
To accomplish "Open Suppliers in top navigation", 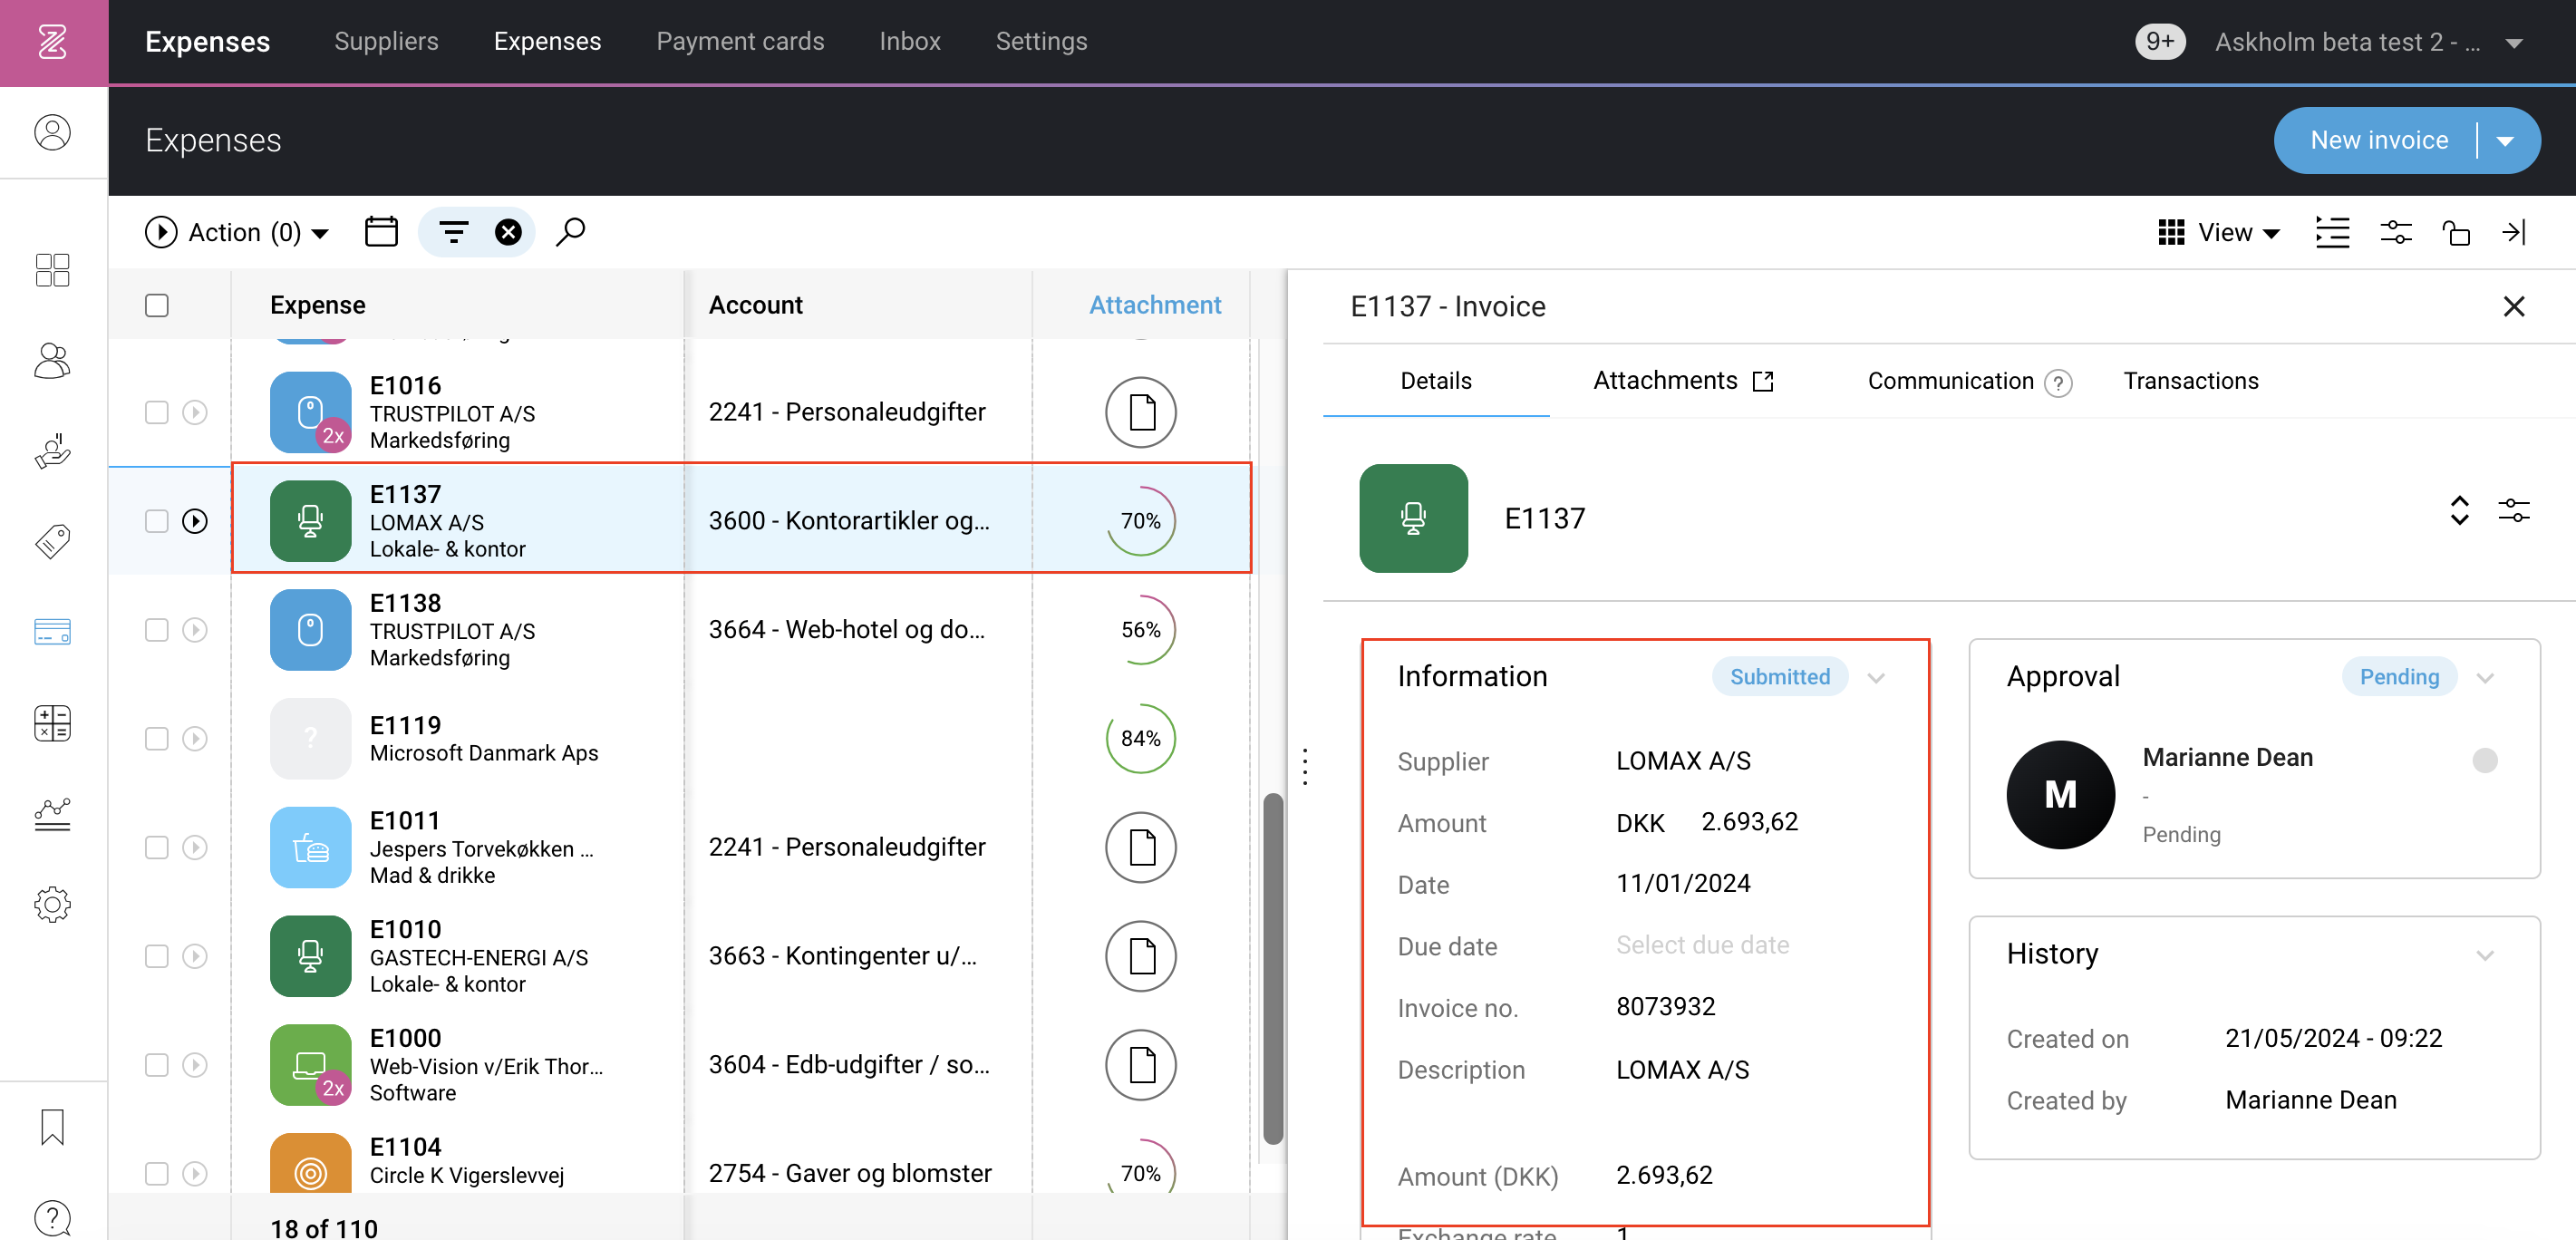I will [386, 41].
